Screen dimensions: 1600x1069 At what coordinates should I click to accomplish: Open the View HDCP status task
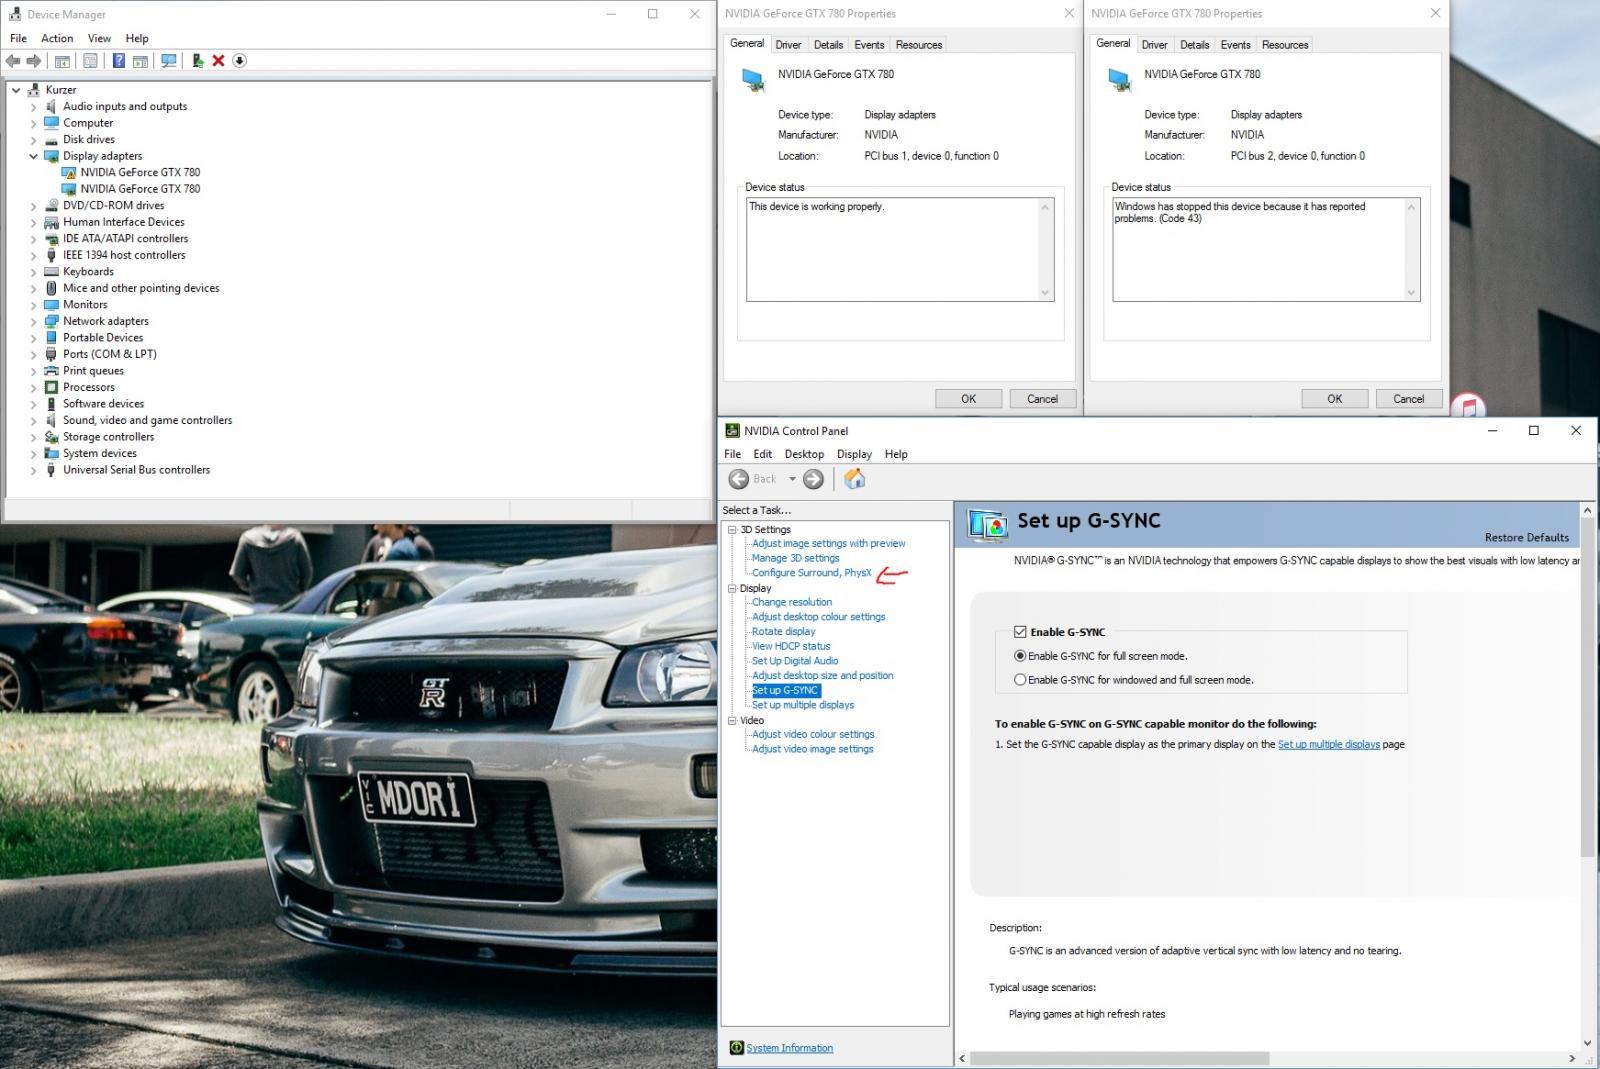791,646
